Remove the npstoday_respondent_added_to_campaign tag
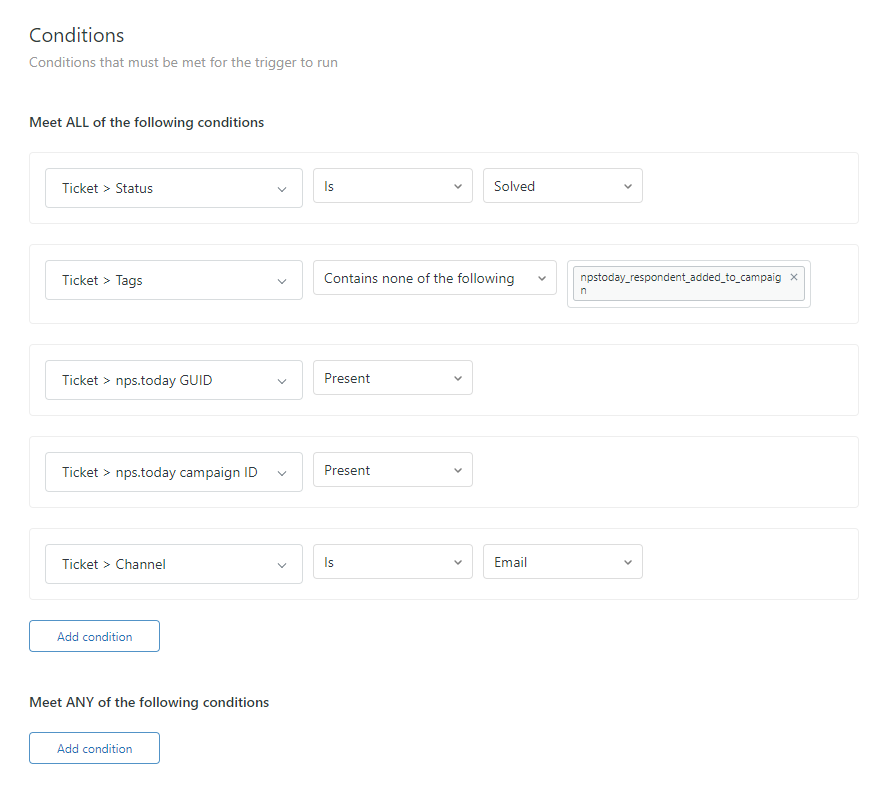 coord(794,277)
